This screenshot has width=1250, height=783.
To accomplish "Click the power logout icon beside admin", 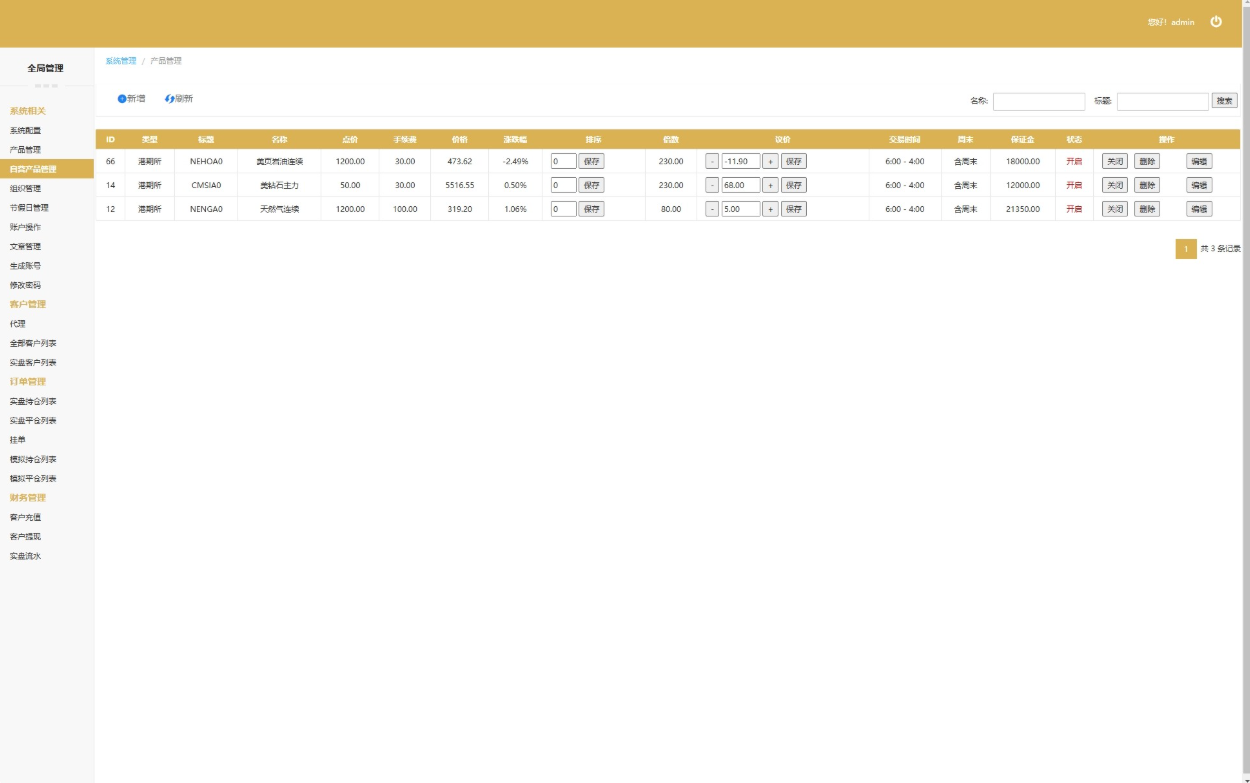I will pos(1216,21).
